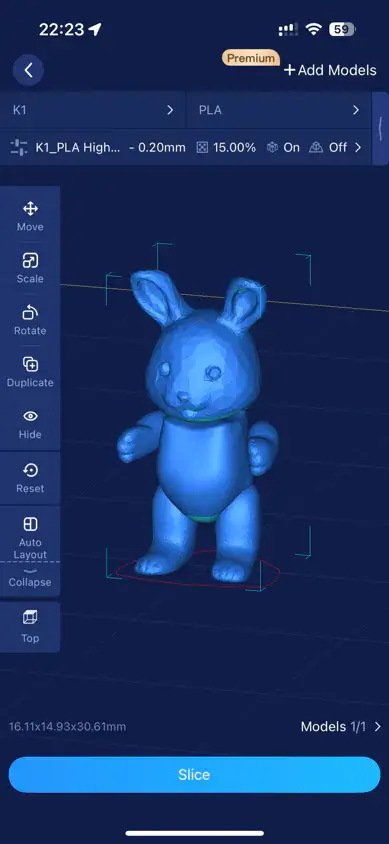Tap Add Models
This screenshot has width=389, height=844.
click(x=330, y=70)
